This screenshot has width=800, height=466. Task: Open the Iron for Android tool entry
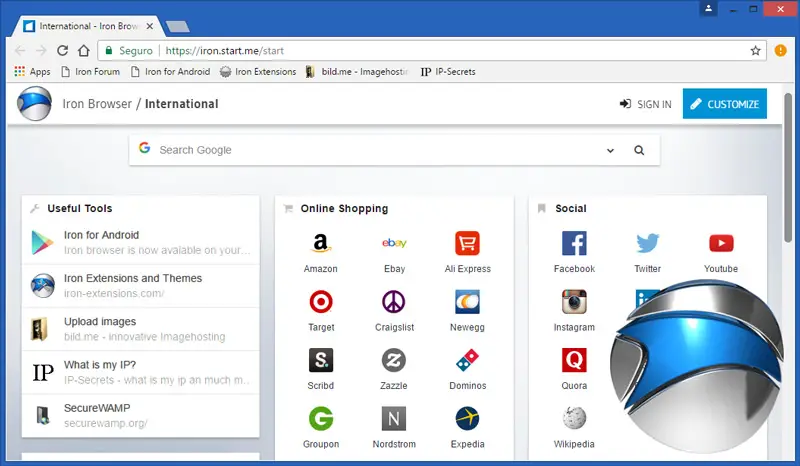pyautogui.click(x=140, y=242)
